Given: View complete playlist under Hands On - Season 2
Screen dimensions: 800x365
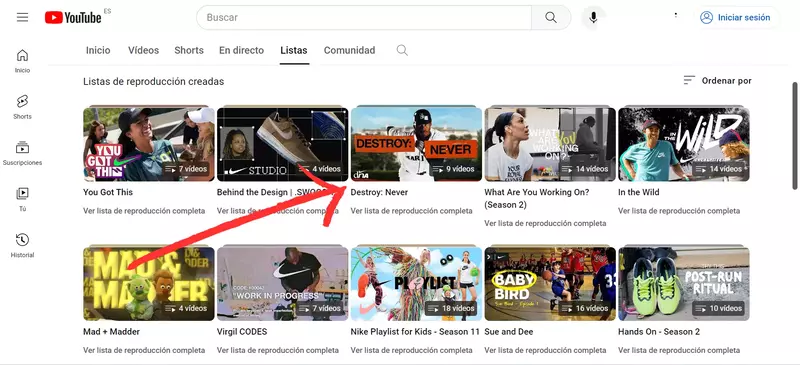Looking at the screenshot, I should [679, 350].
